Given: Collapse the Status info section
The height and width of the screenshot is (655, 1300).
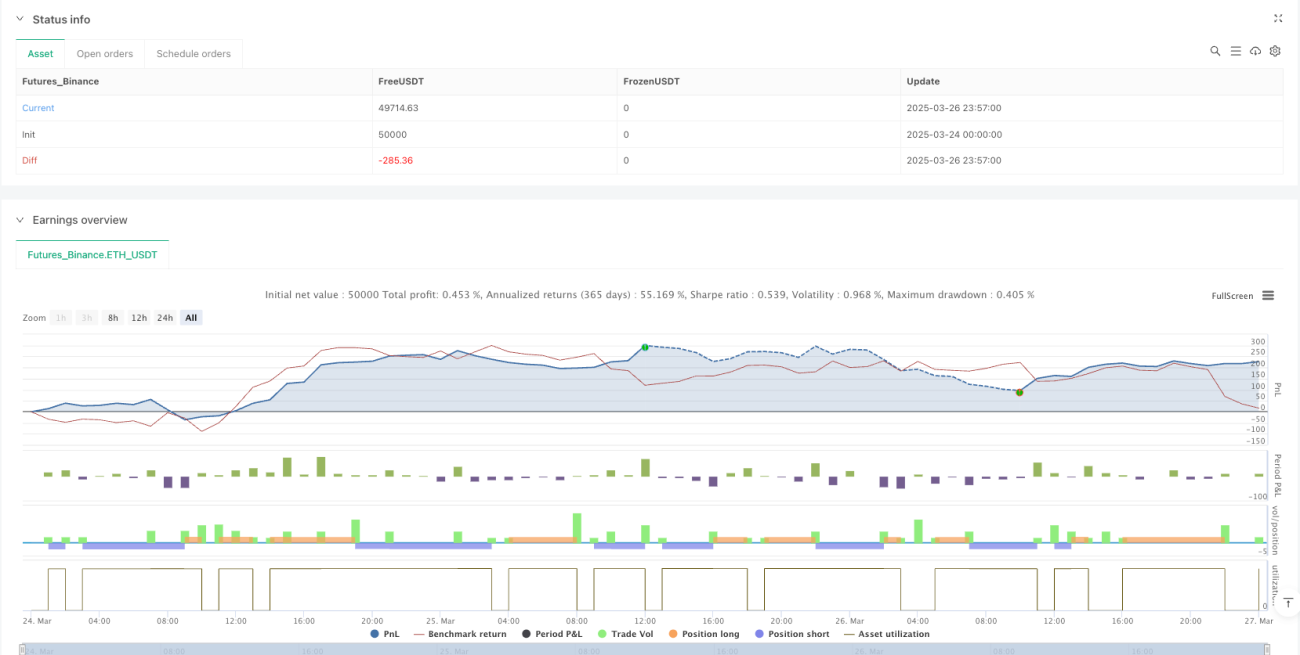Looking at the screenshot, I should coord(20,20).
